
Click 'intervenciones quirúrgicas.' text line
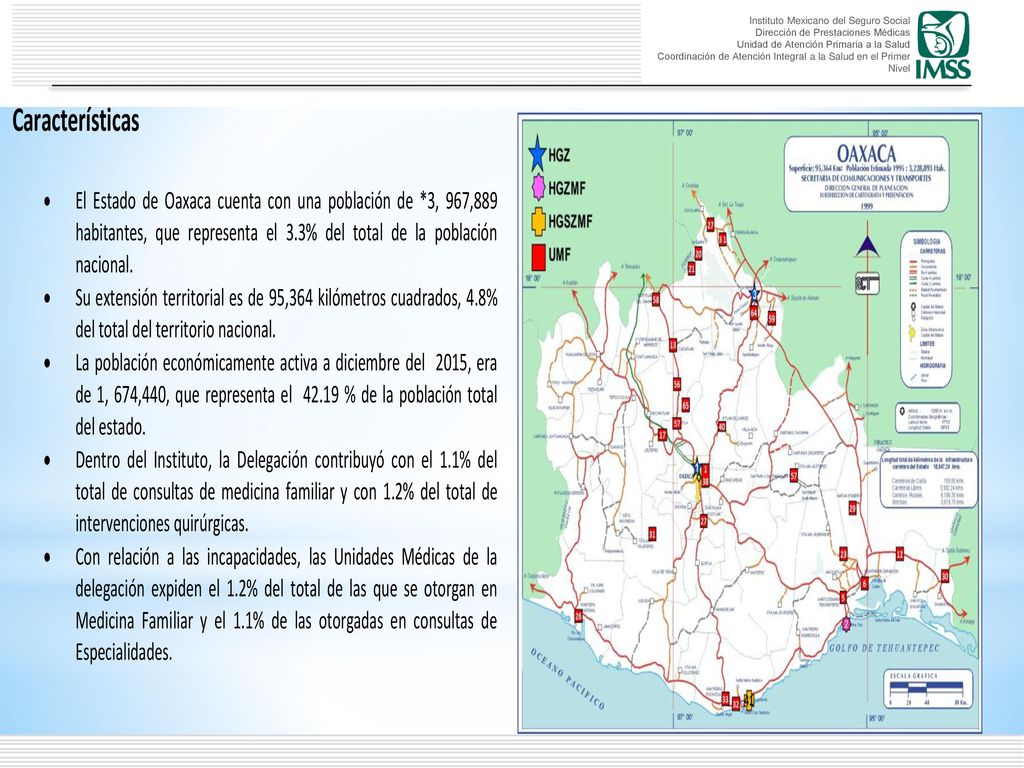click(x=162, y=524)
